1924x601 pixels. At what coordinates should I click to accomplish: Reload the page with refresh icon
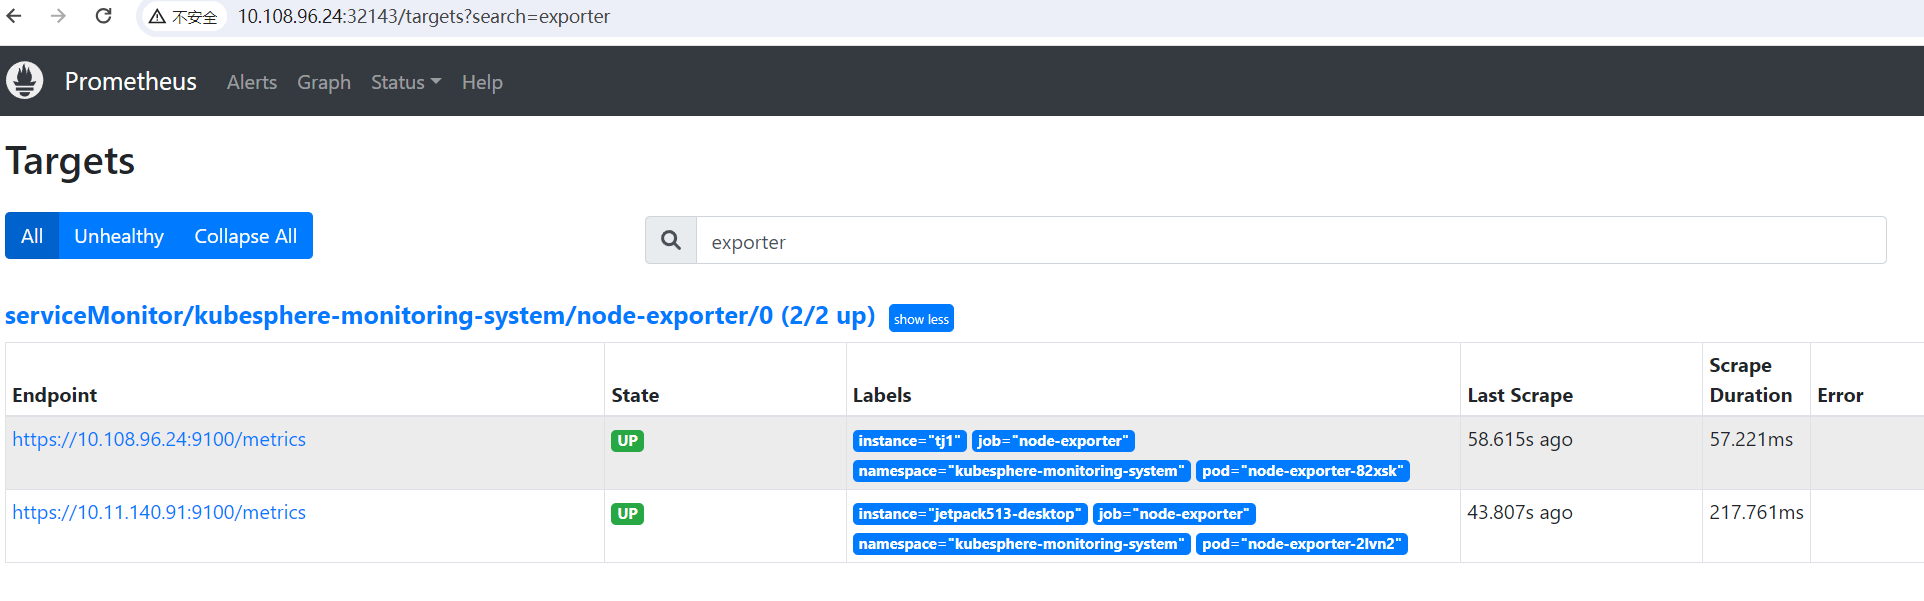[x=103, y=16]
